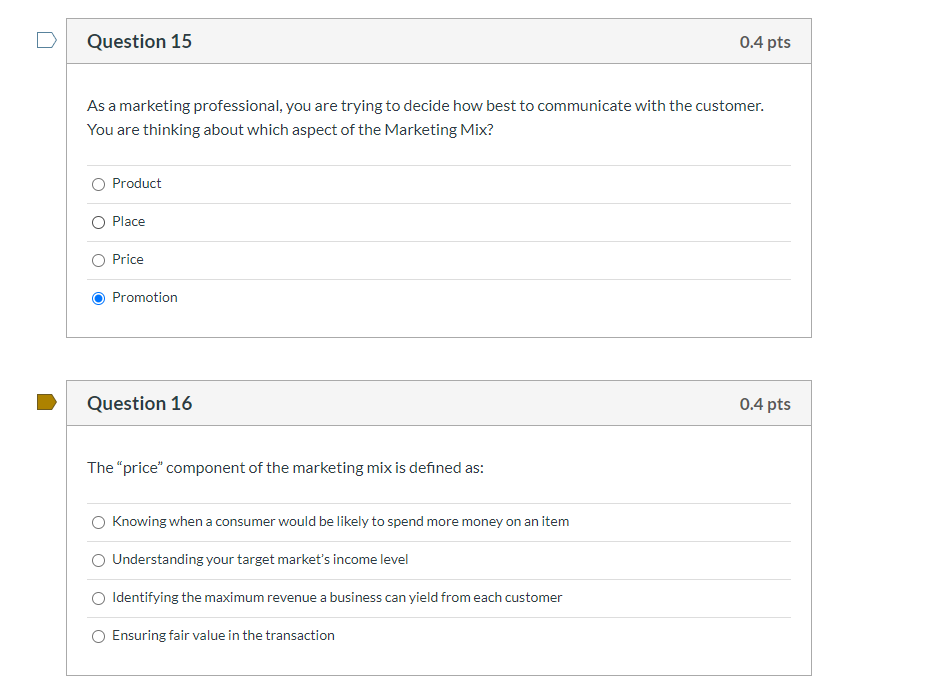Click the outlined flag beside Question 15
The width and height of the screenshot is (951, 685).
pyautogui.click(x=46, y=39)
